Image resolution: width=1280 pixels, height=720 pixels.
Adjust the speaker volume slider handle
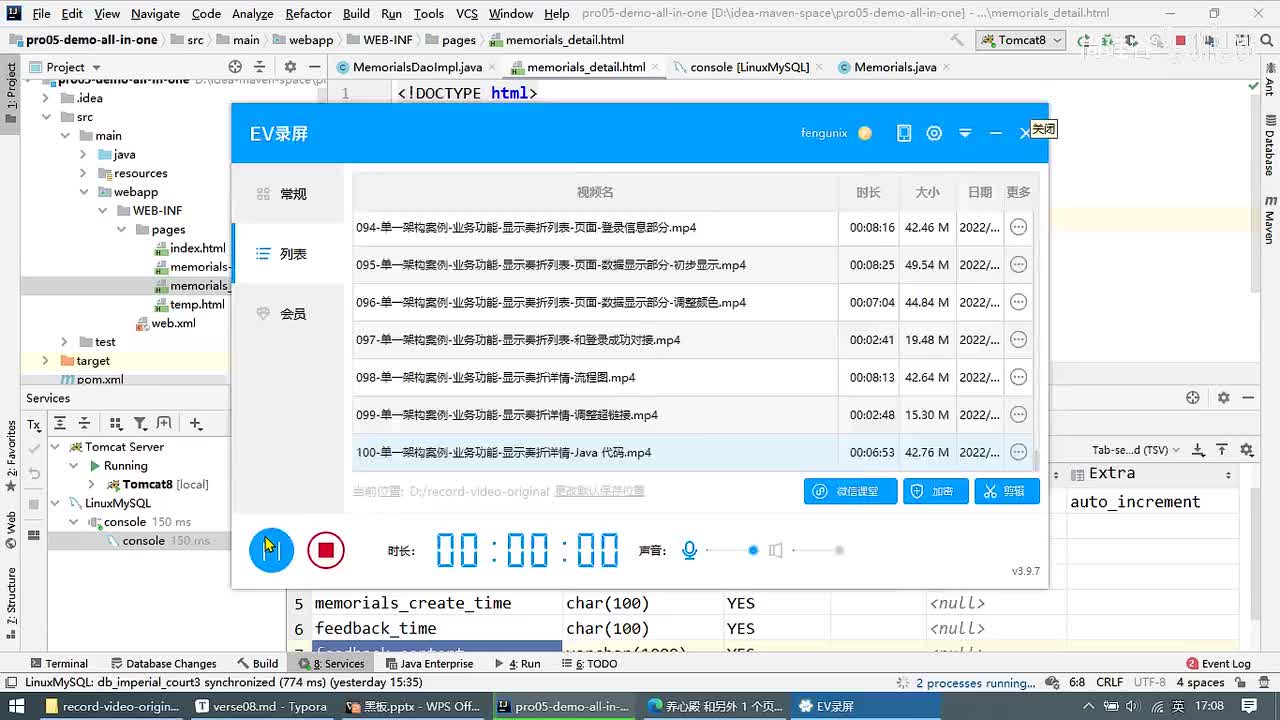click(839, 550)
